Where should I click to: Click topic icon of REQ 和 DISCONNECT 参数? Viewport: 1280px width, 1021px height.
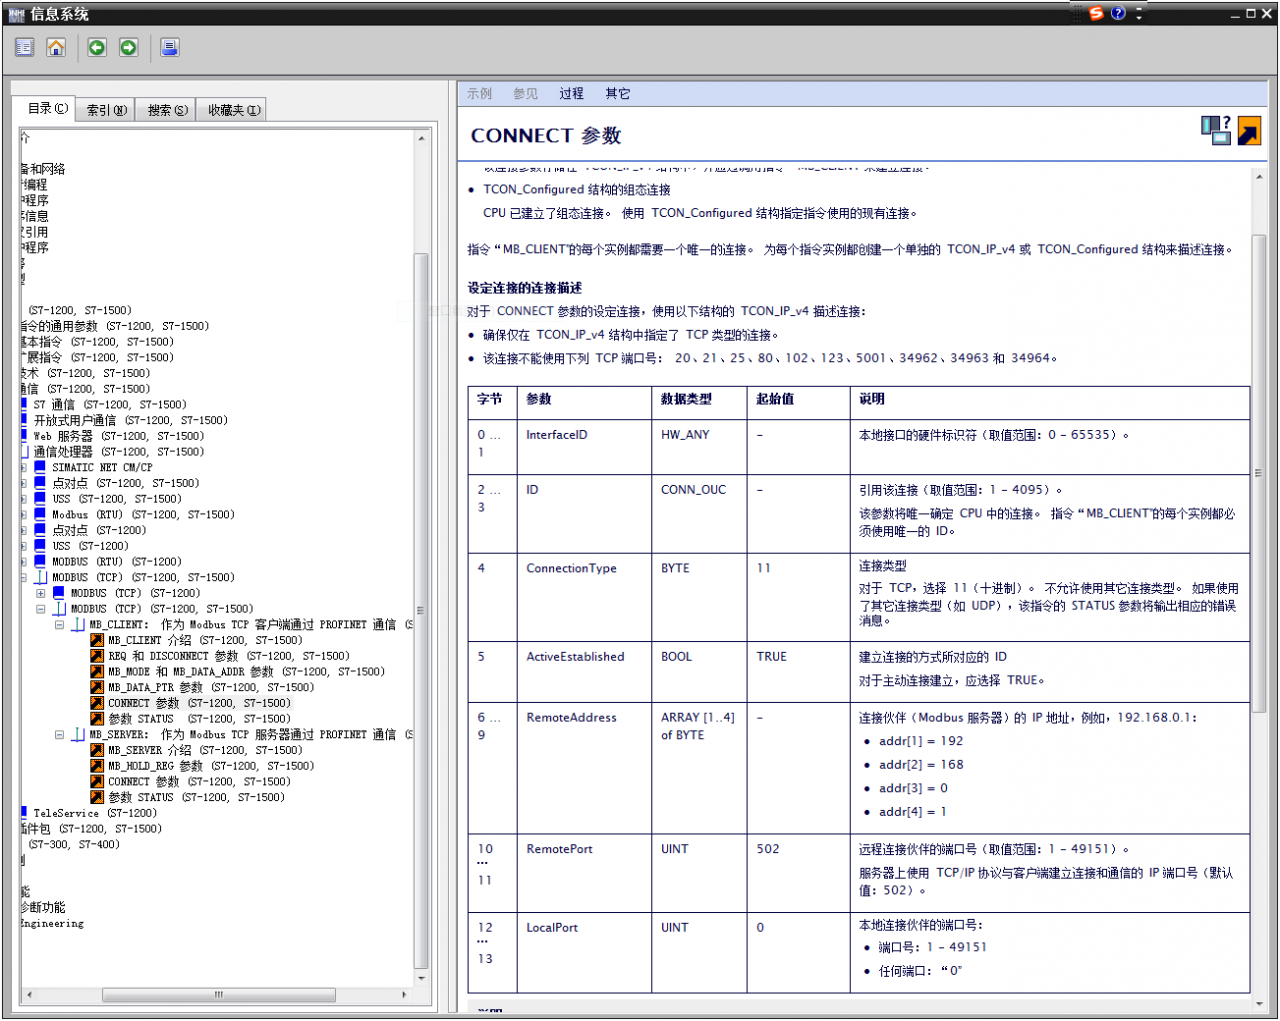pos(97,656)
